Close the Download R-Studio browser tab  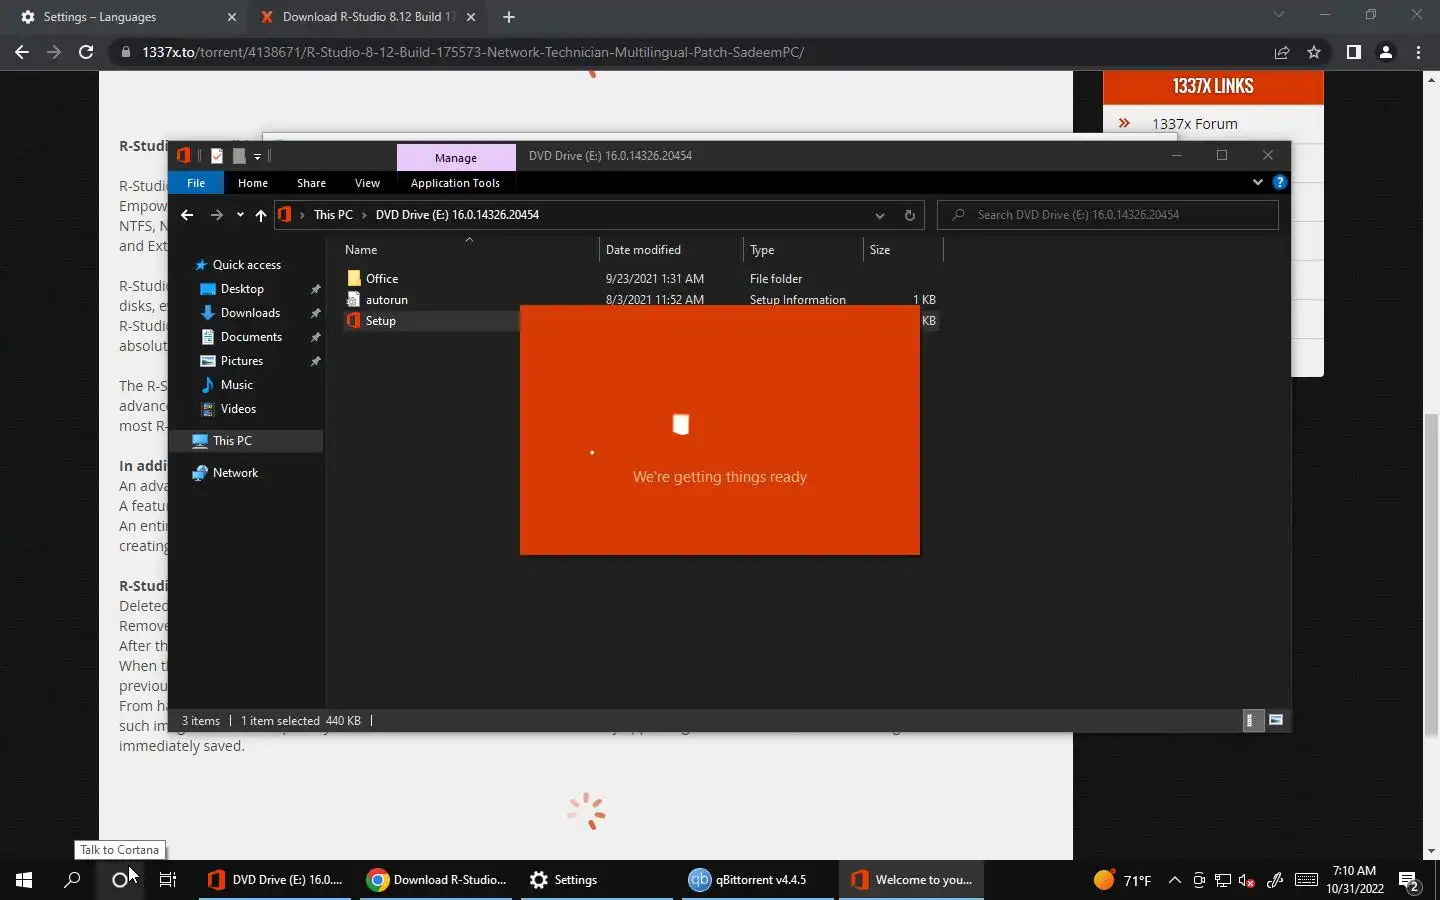point(471,17)
